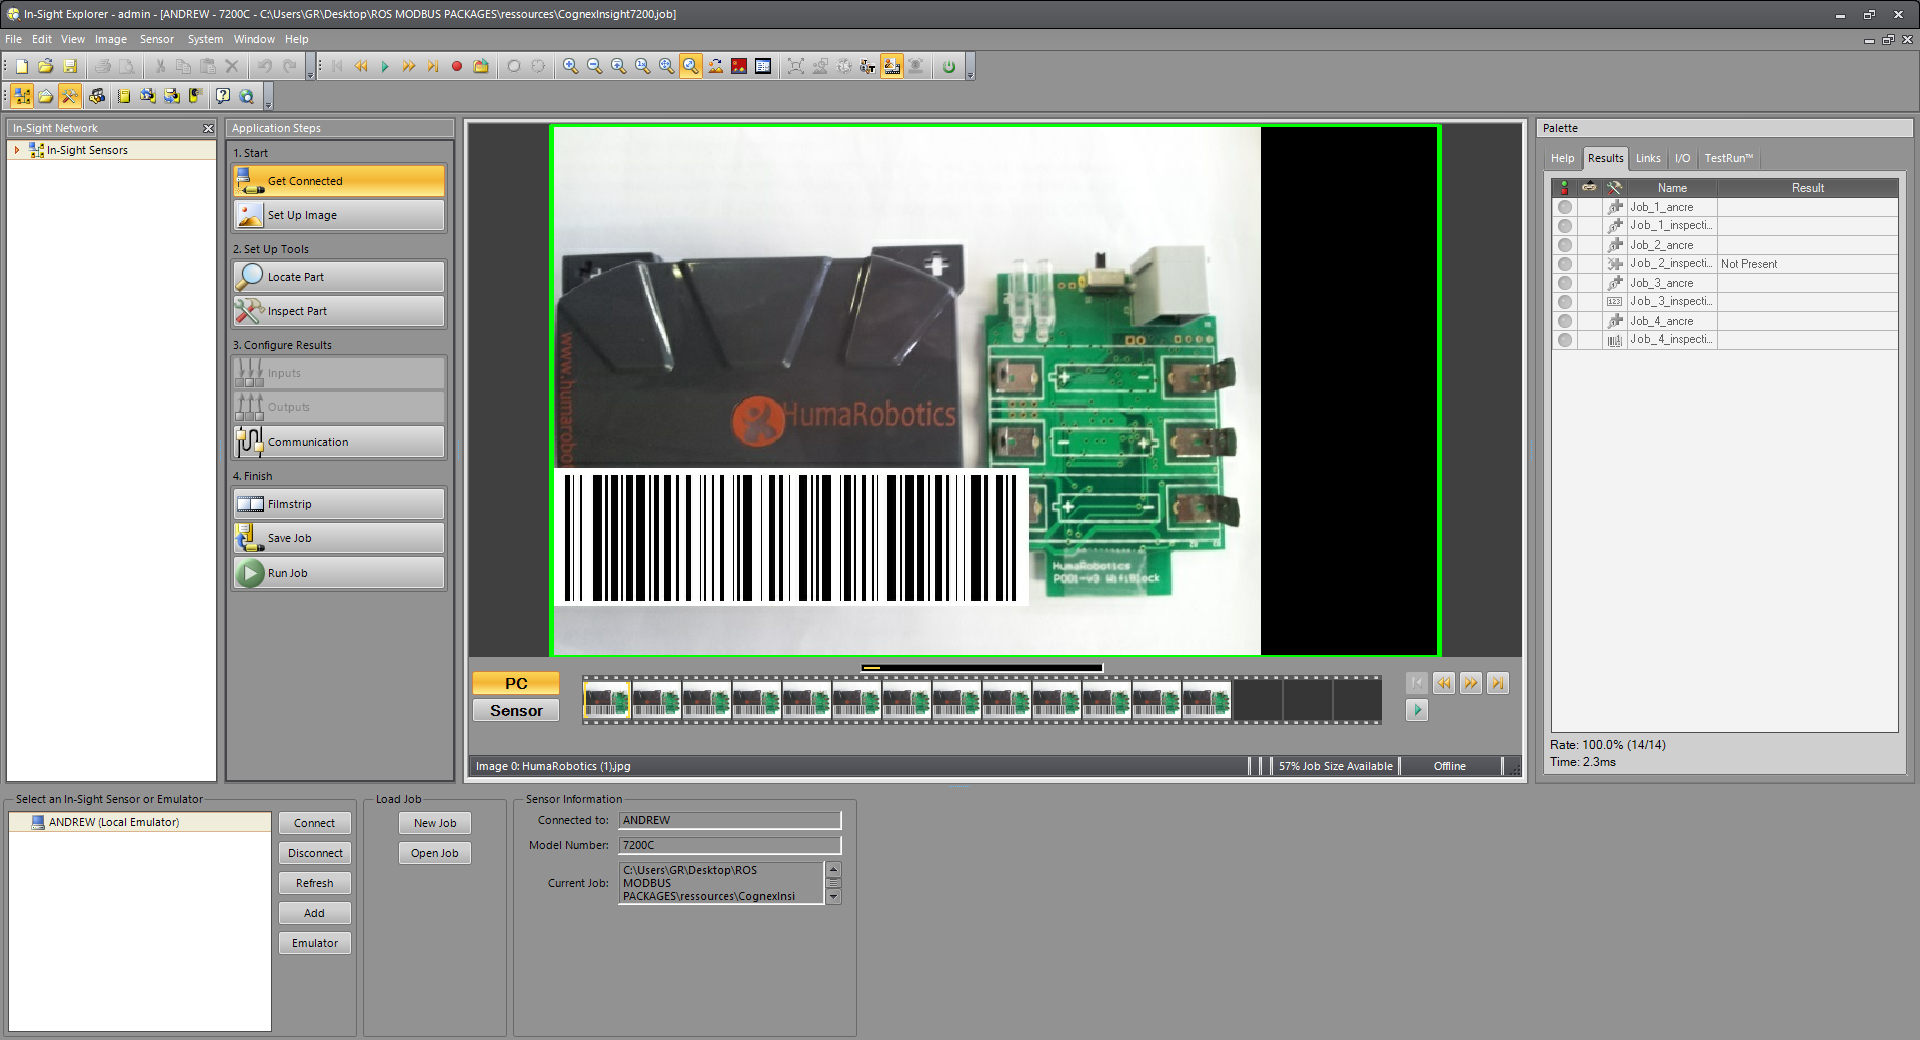Click the Zoom In magnifier icon
The height and width of the screenshot is (1040, 1920).
coord(570,66)
